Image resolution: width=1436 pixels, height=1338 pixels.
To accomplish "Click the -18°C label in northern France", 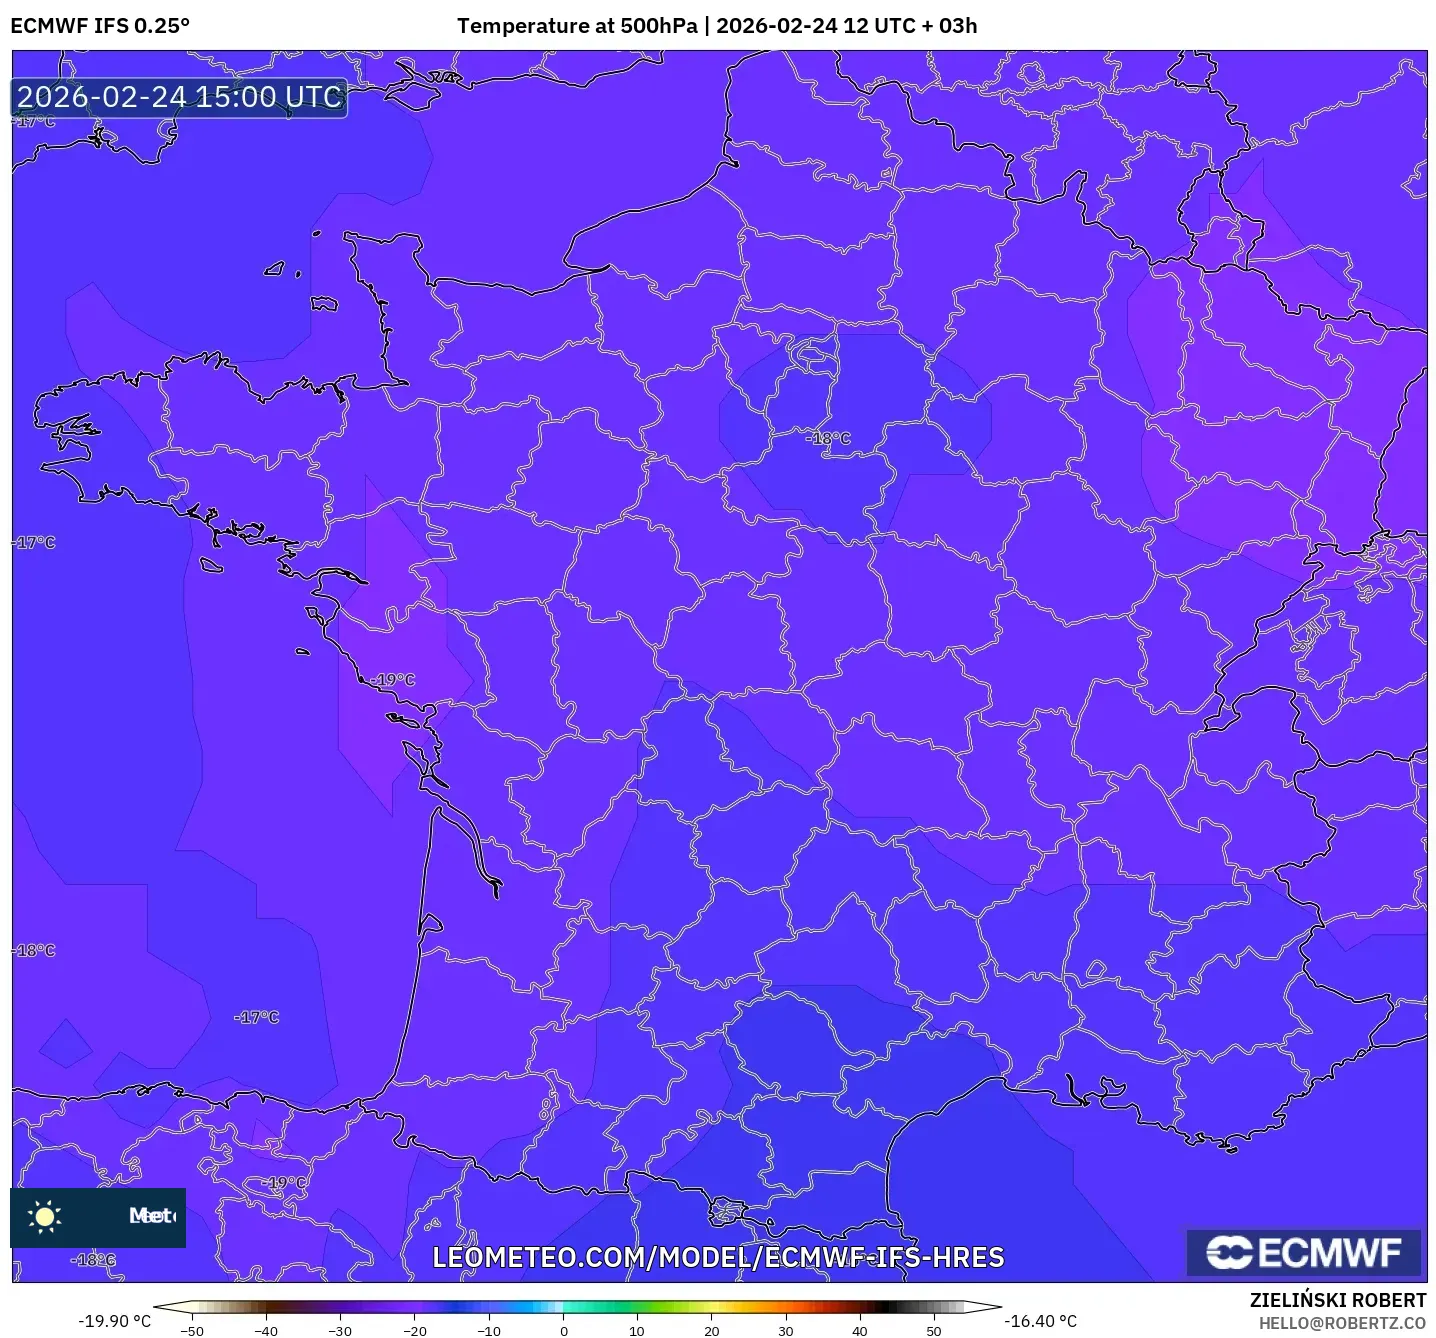I will 827,439.
